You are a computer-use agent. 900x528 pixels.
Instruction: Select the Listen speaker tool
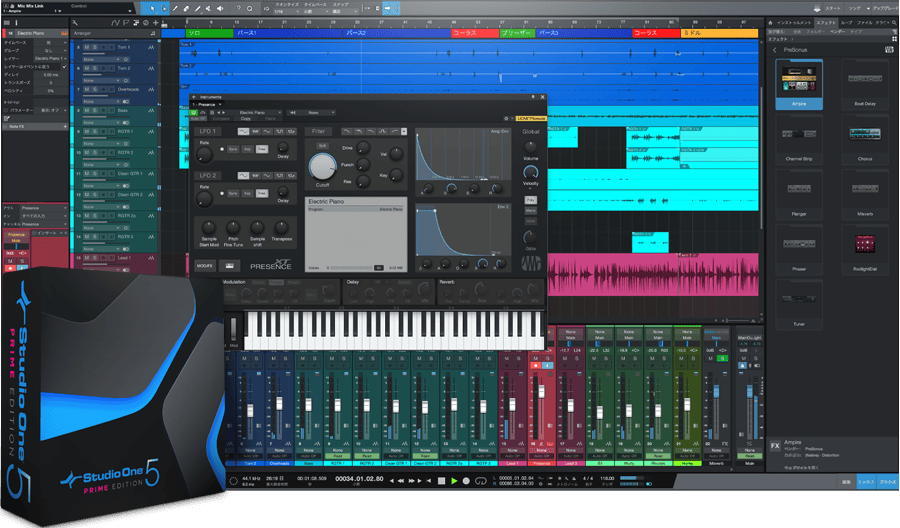click(220, 9)
